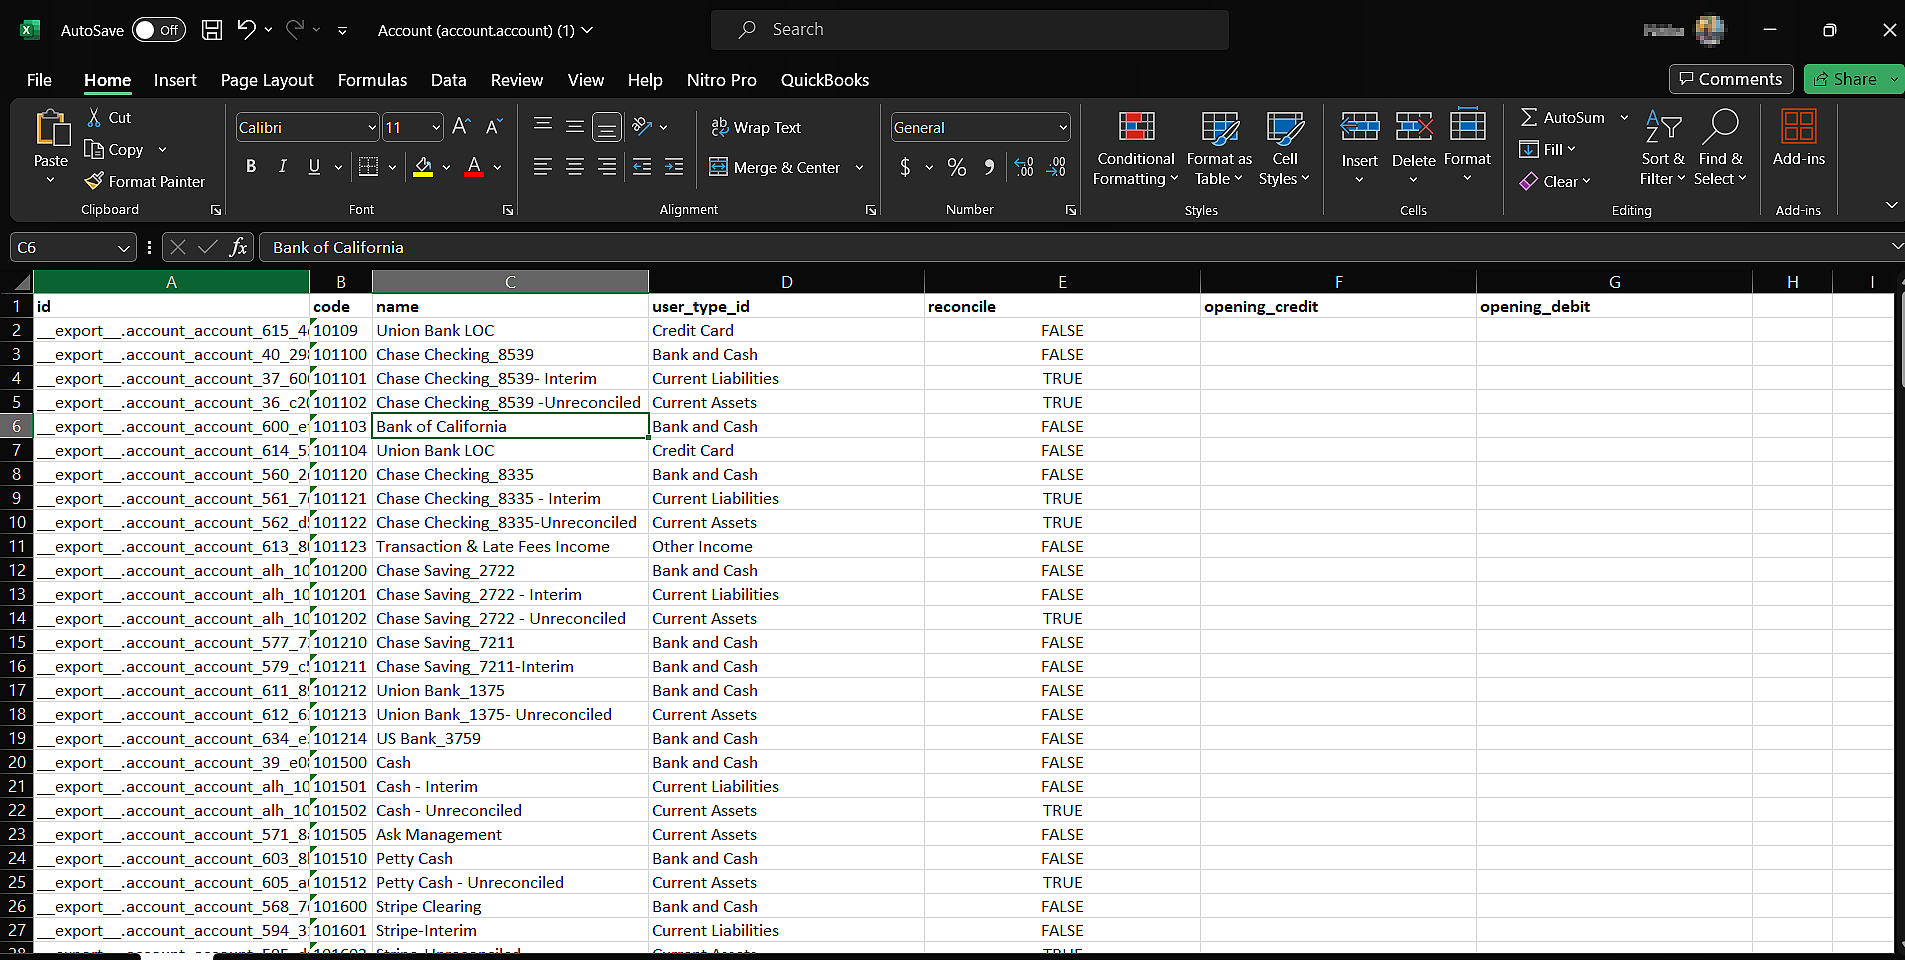The image size is (1905, 960).
Task: Select cell Transaction & Late Fees Income
Action: pos(510,546)
